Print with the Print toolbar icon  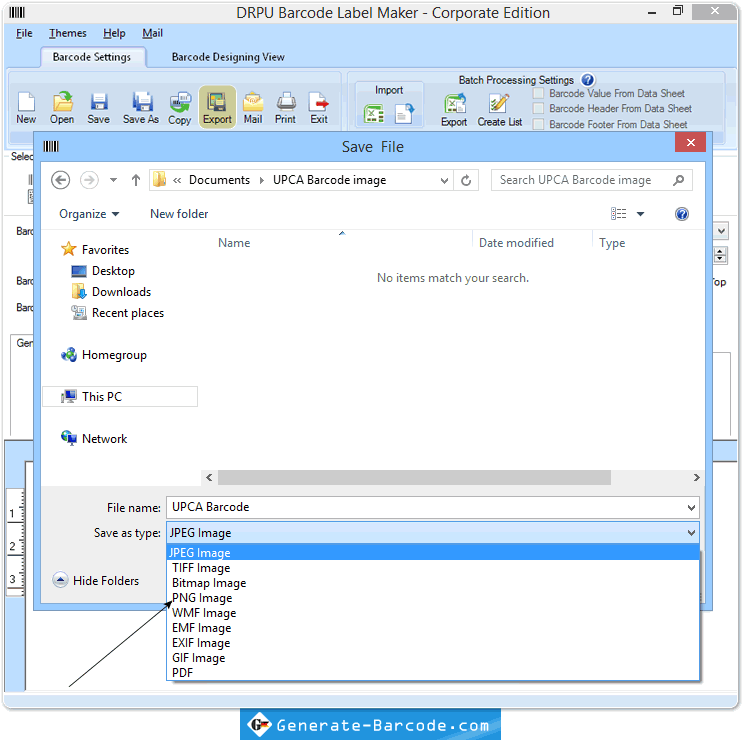(x=286, y=108)
